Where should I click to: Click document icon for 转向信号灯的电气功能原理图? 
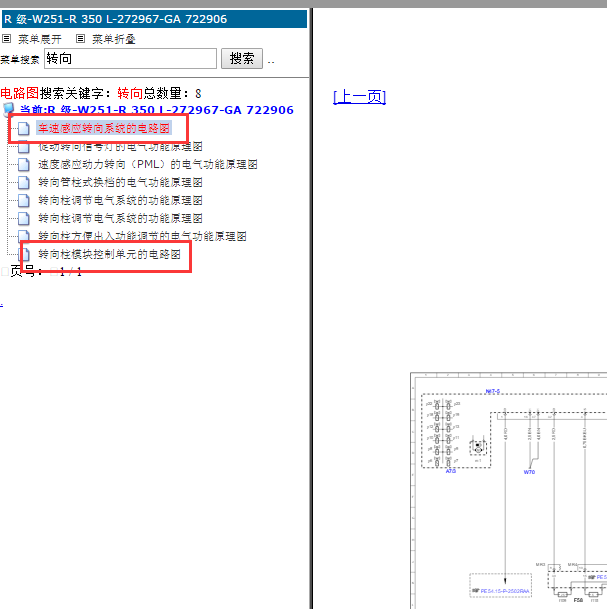[x=24, y=147]
